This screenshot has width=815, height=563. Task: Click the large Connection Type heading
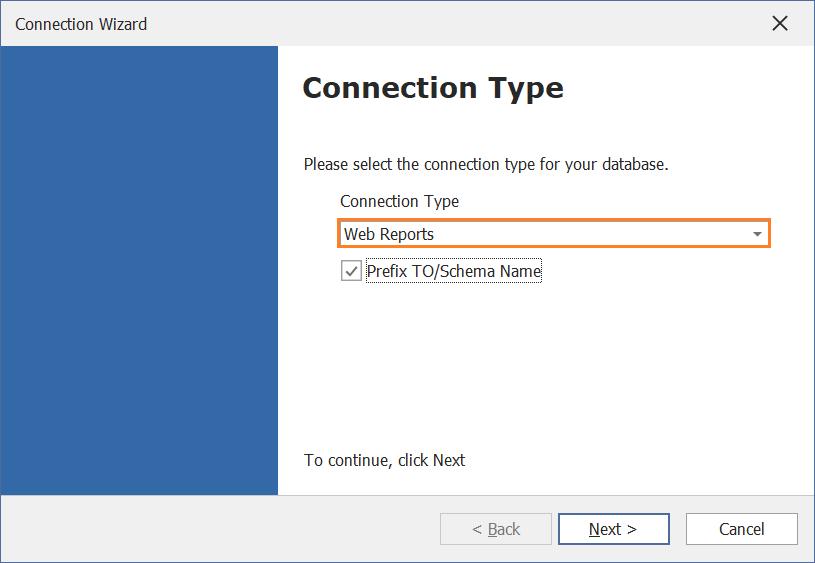tap(433, 88)
